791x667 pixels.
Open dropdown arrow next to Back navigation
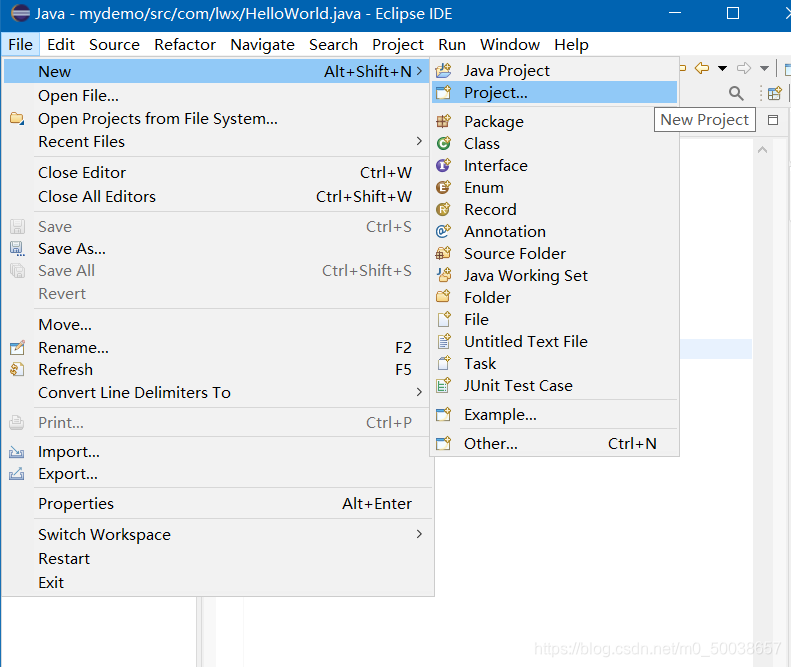coord(722,68)
